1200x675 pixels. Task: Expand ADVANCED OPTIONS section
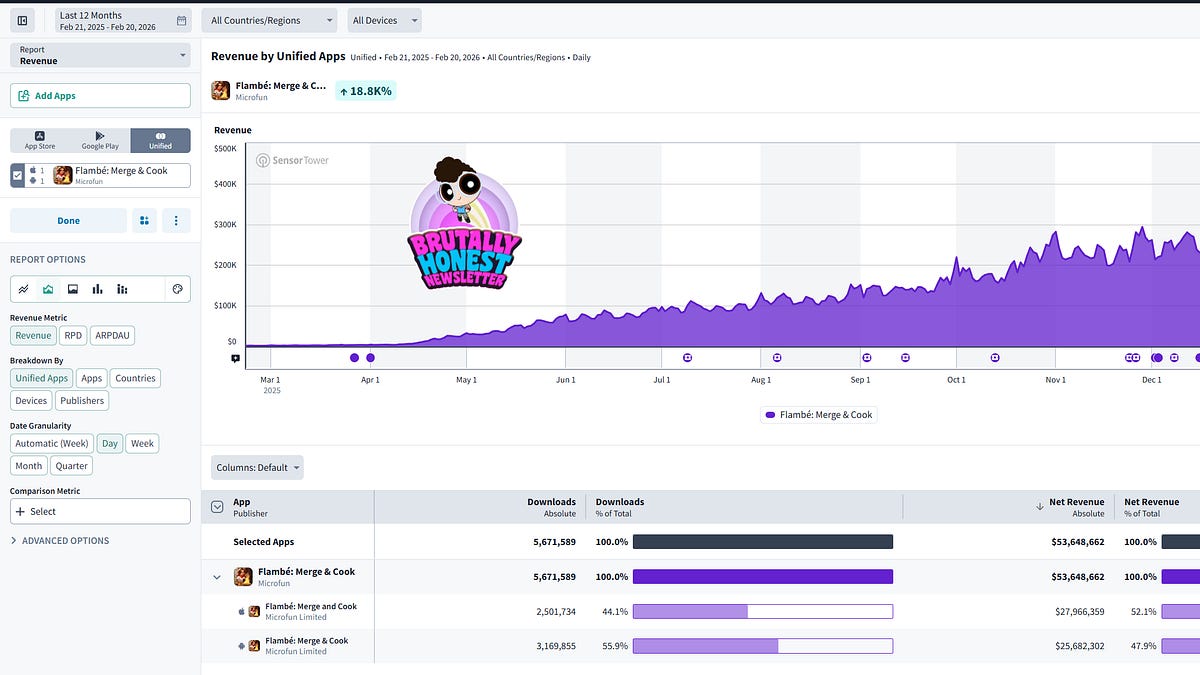tap(60, 540)
